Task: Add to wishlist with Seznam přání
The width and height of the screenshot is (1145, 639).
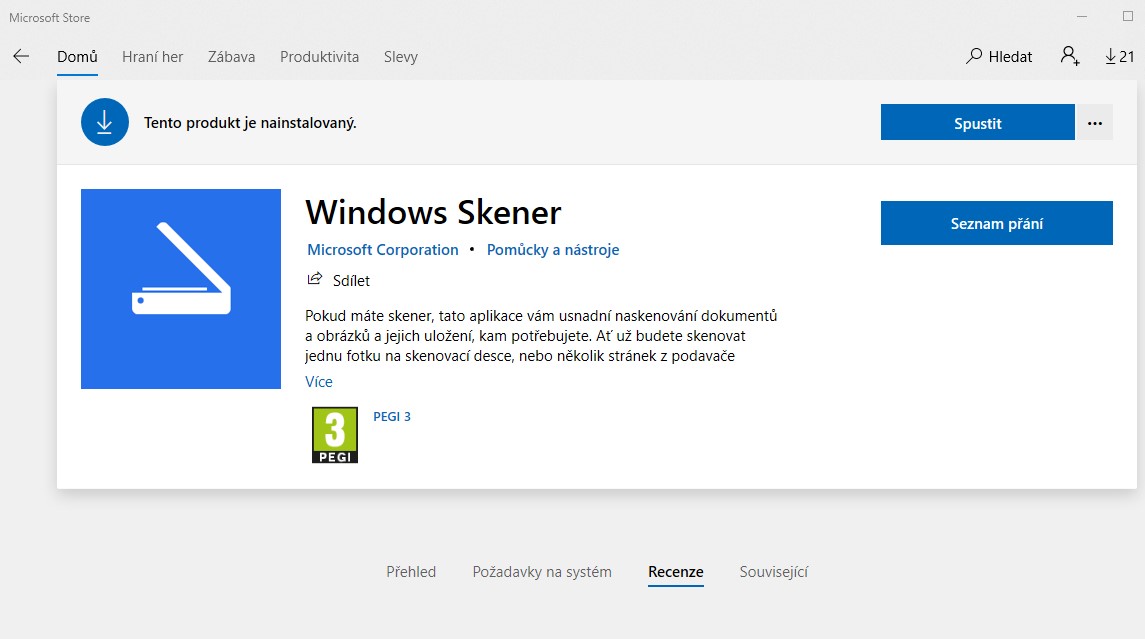Action: (x=996, y=223)
